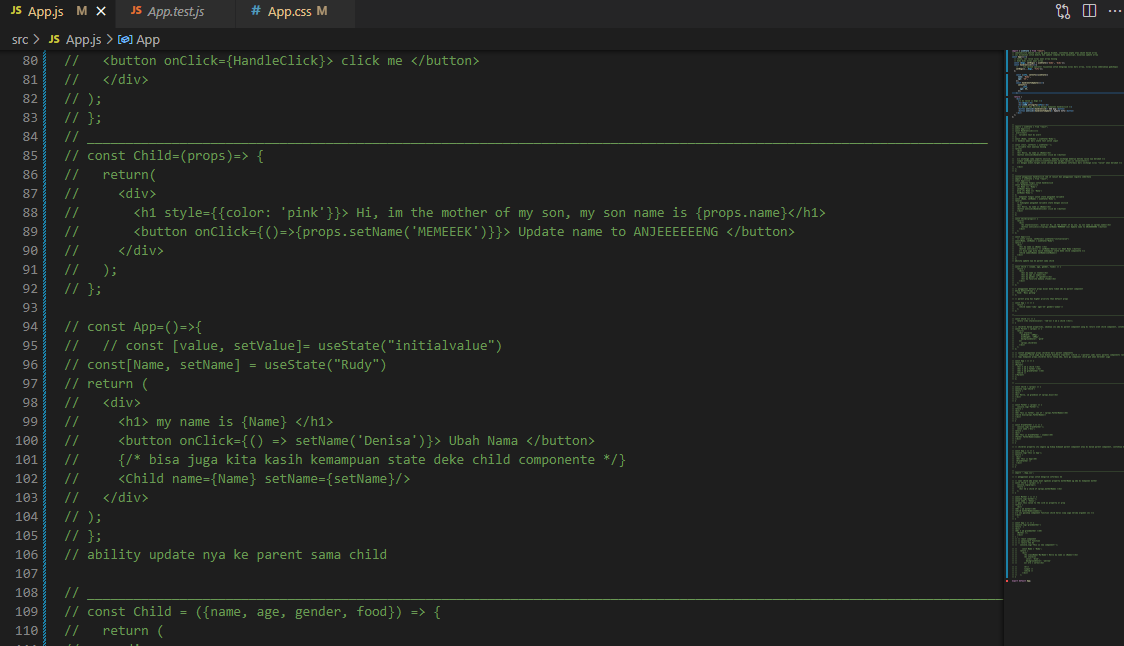Click useState("Rudy") on line 96

(x=325, y=364)
